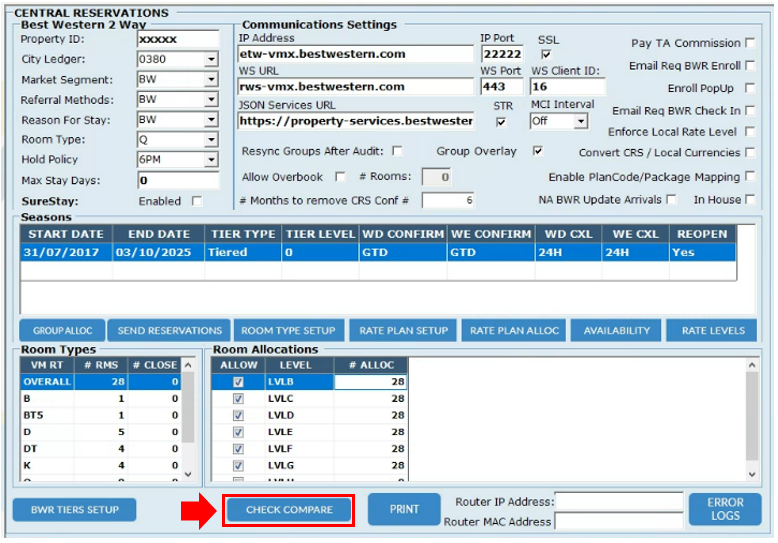Click Room Types scroll down arrow
Screen dimensions: 778x543
188,475
